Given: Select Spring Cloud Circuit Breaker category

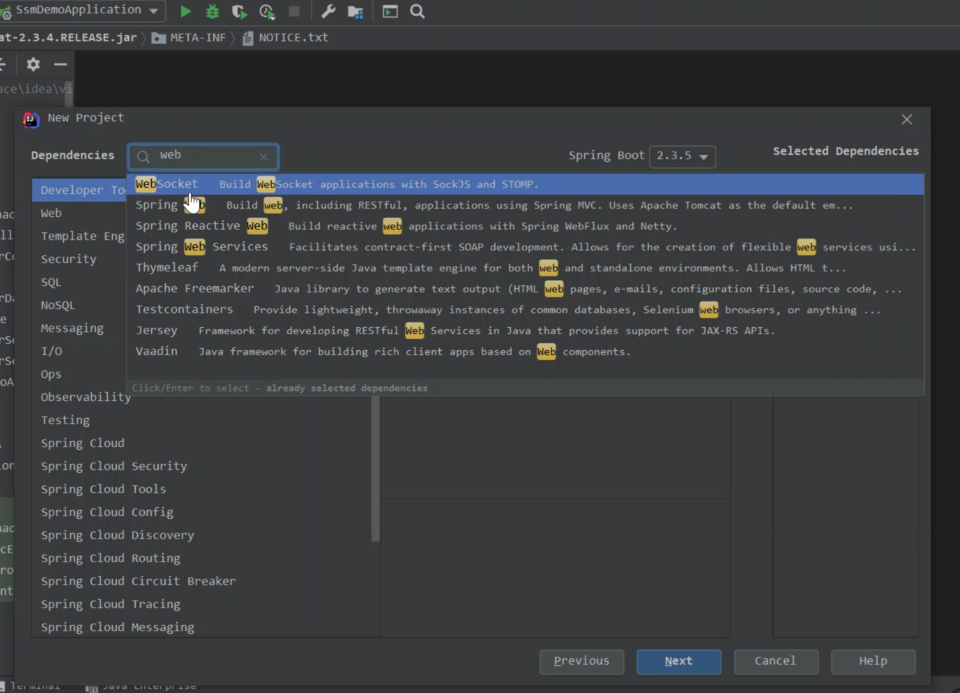Looking at the screenshot, I should coord(202,581).
